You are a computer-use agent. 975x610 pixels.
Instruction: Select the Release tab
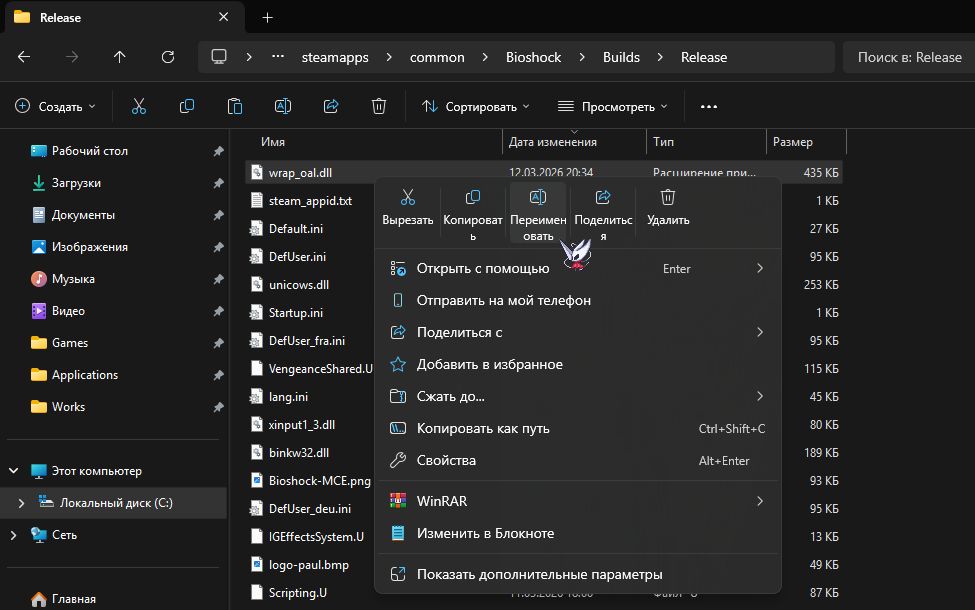click(124, 17)
